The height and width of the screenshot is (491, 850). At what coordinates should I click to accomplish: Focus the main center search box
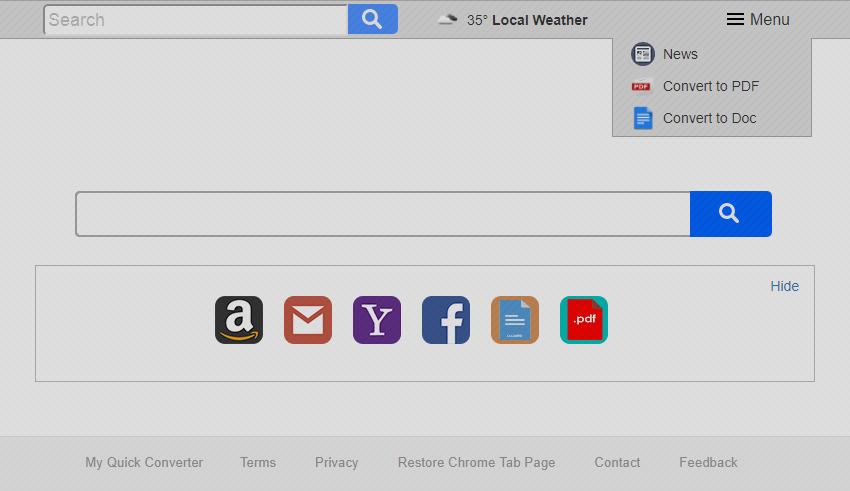click(382, 214)
